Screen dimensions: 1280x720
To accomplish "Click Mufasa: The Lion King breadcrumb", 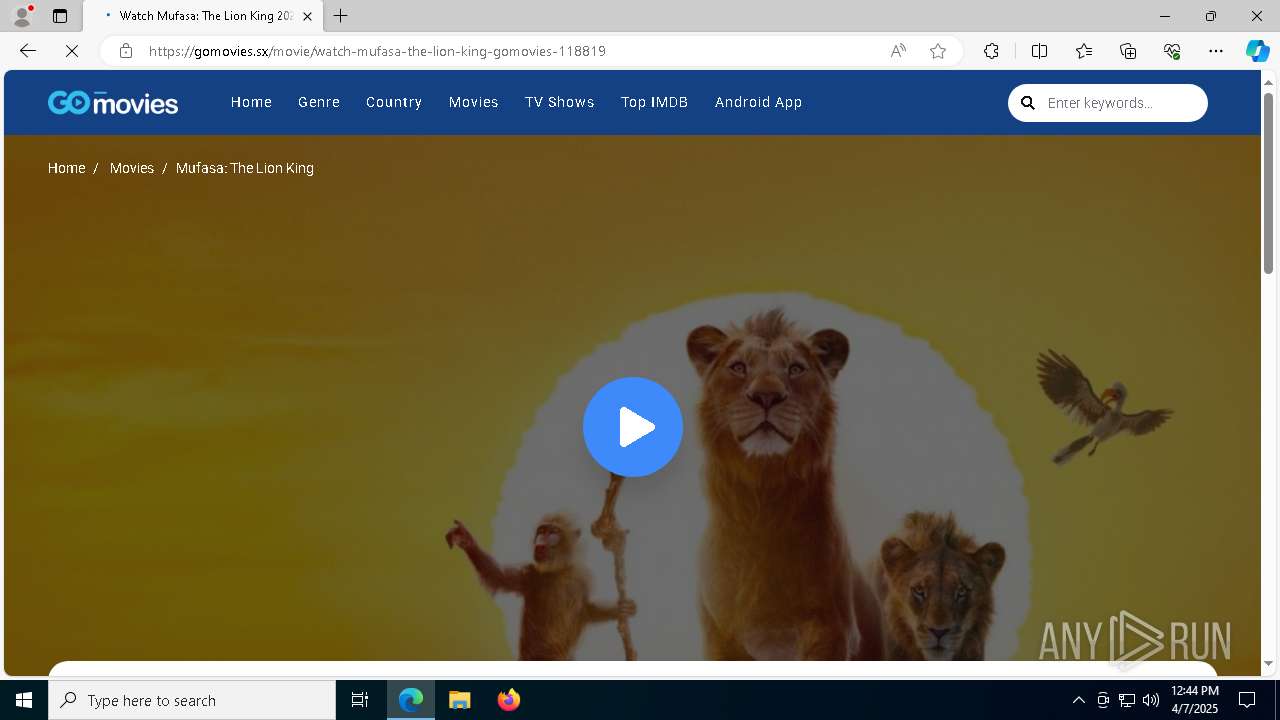I will [245, 168].
